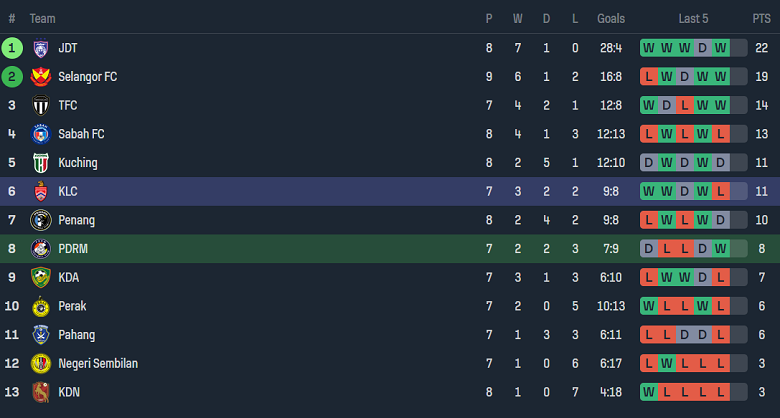Click the Perak team crest icon
The image size is (780, 418).
(x=41, y=306)
